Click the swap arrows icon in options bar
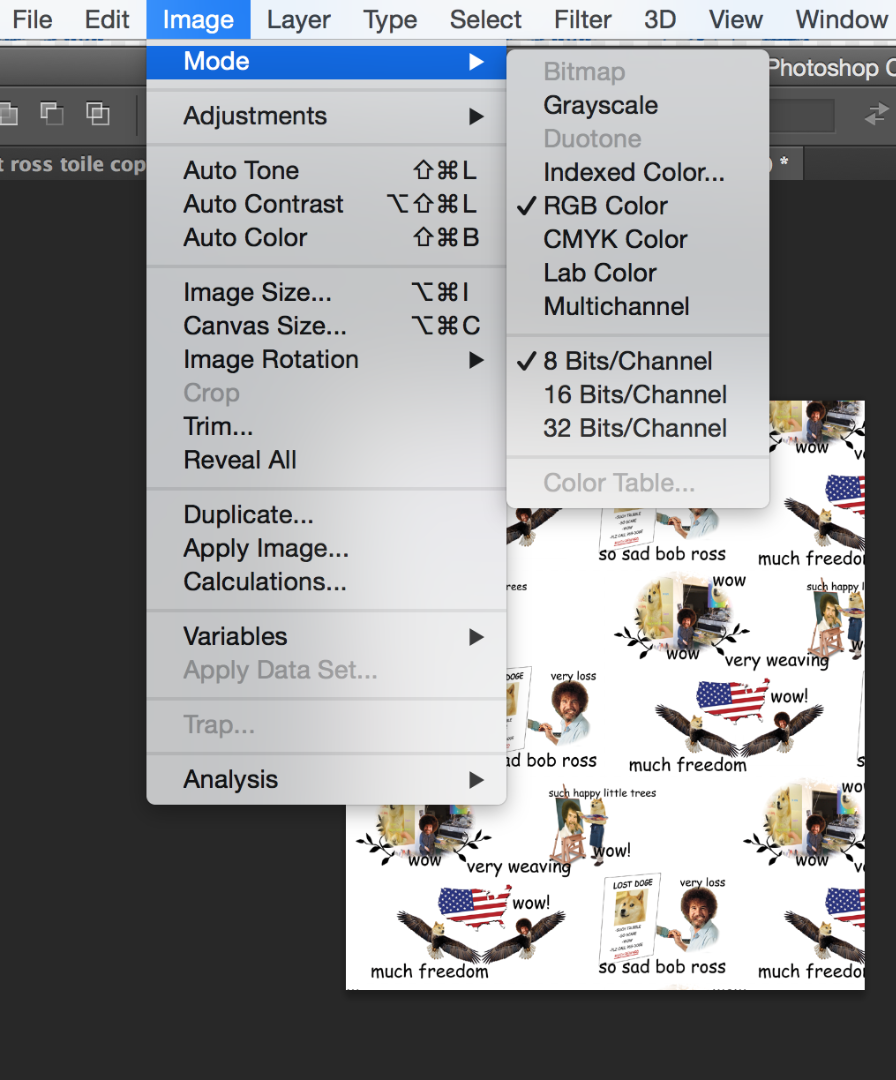 pyautogui.click(x=877, y=114)
